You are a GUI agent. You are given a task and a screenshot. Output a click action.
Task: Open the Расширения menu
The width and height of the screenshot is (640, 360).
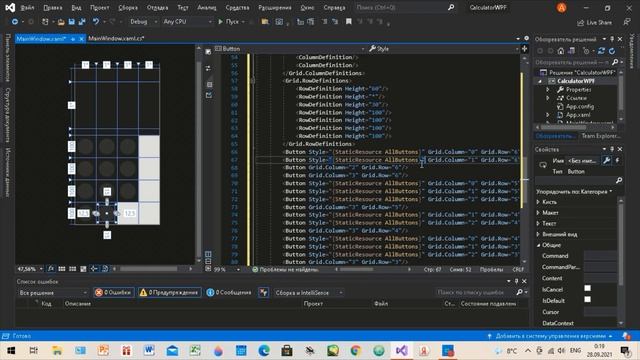point(275,8)
